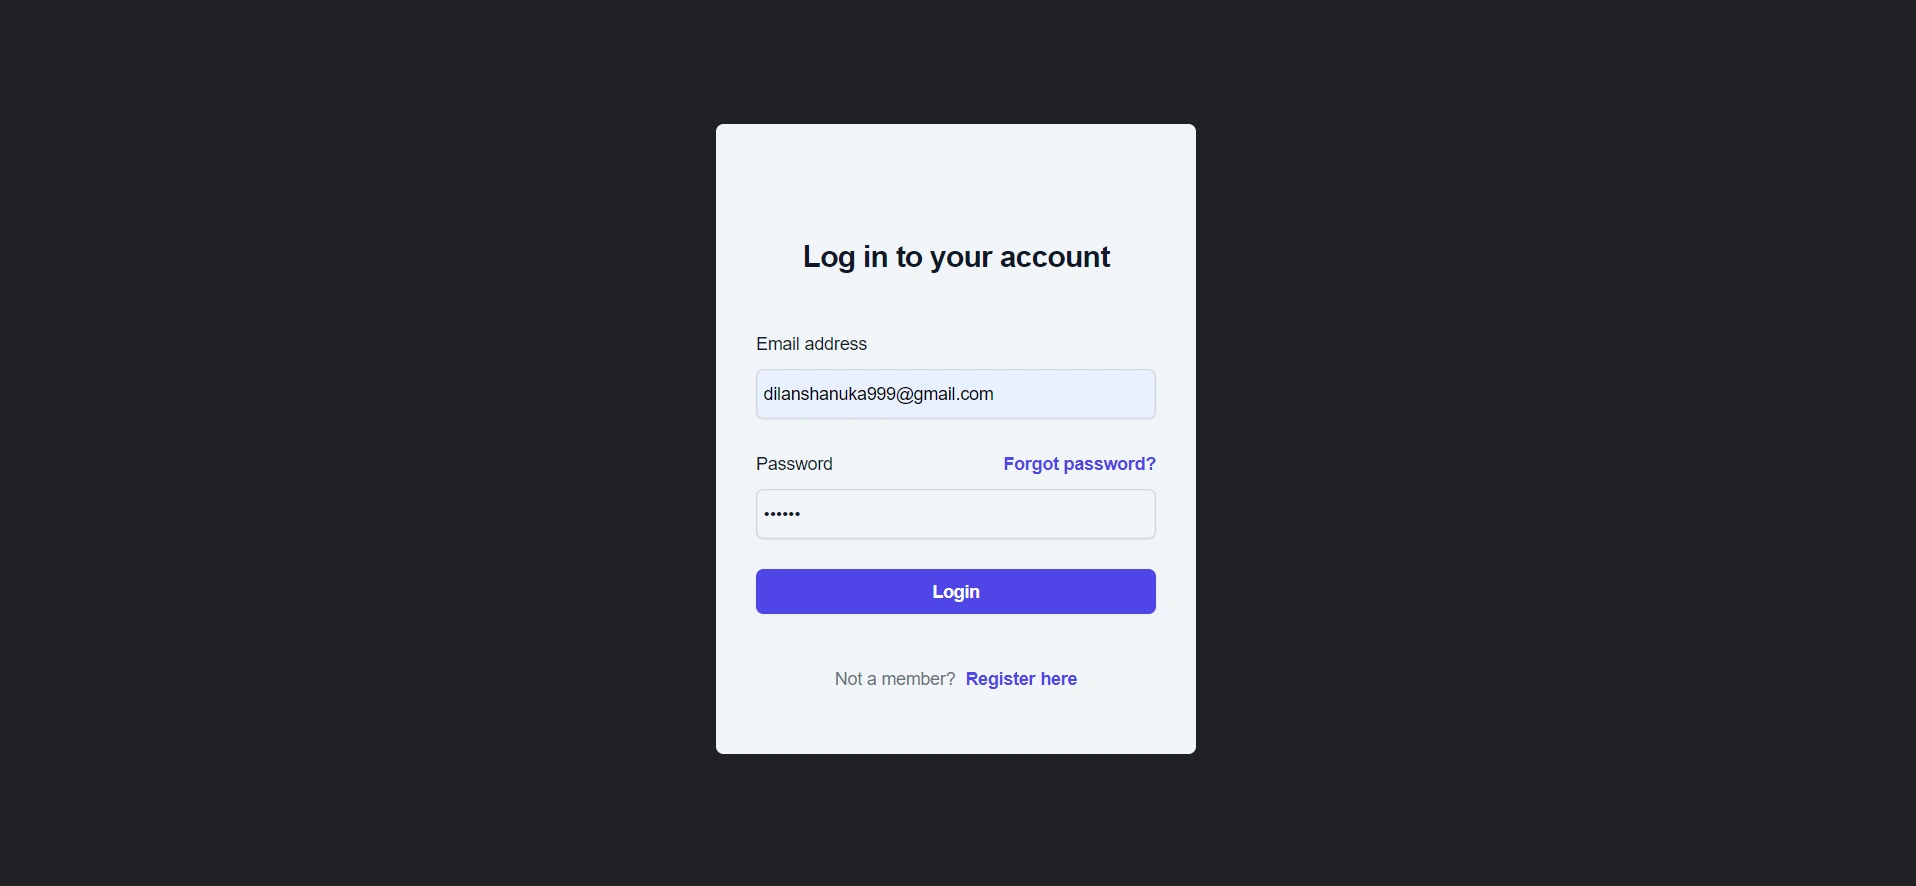The image size is (1916, 886).
Task: Click the Log in to your account heading
Action: pos(956,257)
